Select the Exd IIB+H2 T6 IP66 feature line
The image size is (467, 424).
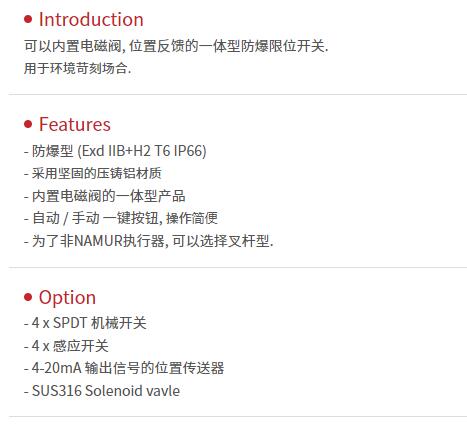click(115, 151)
